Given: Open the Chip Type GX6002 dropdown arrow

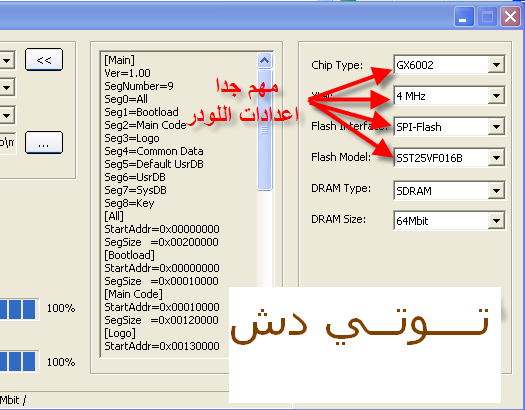Looking at the screenshot, I should 496,65.
